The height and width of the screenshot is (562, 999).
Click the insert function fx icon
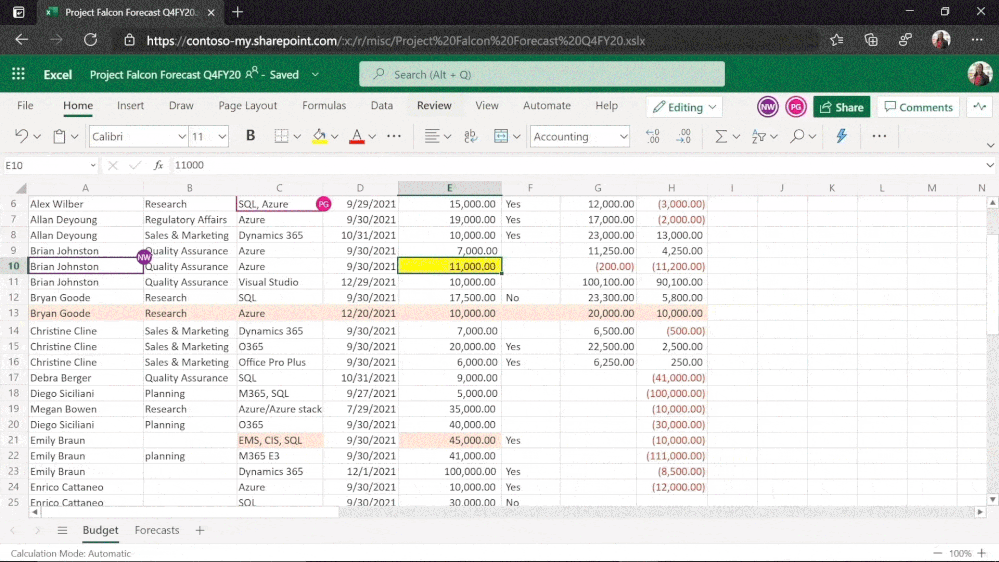click(158, 166)
